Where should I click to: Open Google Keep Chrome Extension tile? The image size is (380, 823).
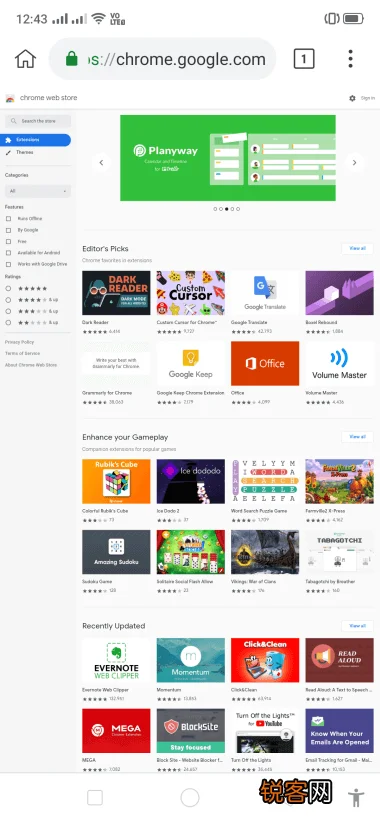(191, 364)
